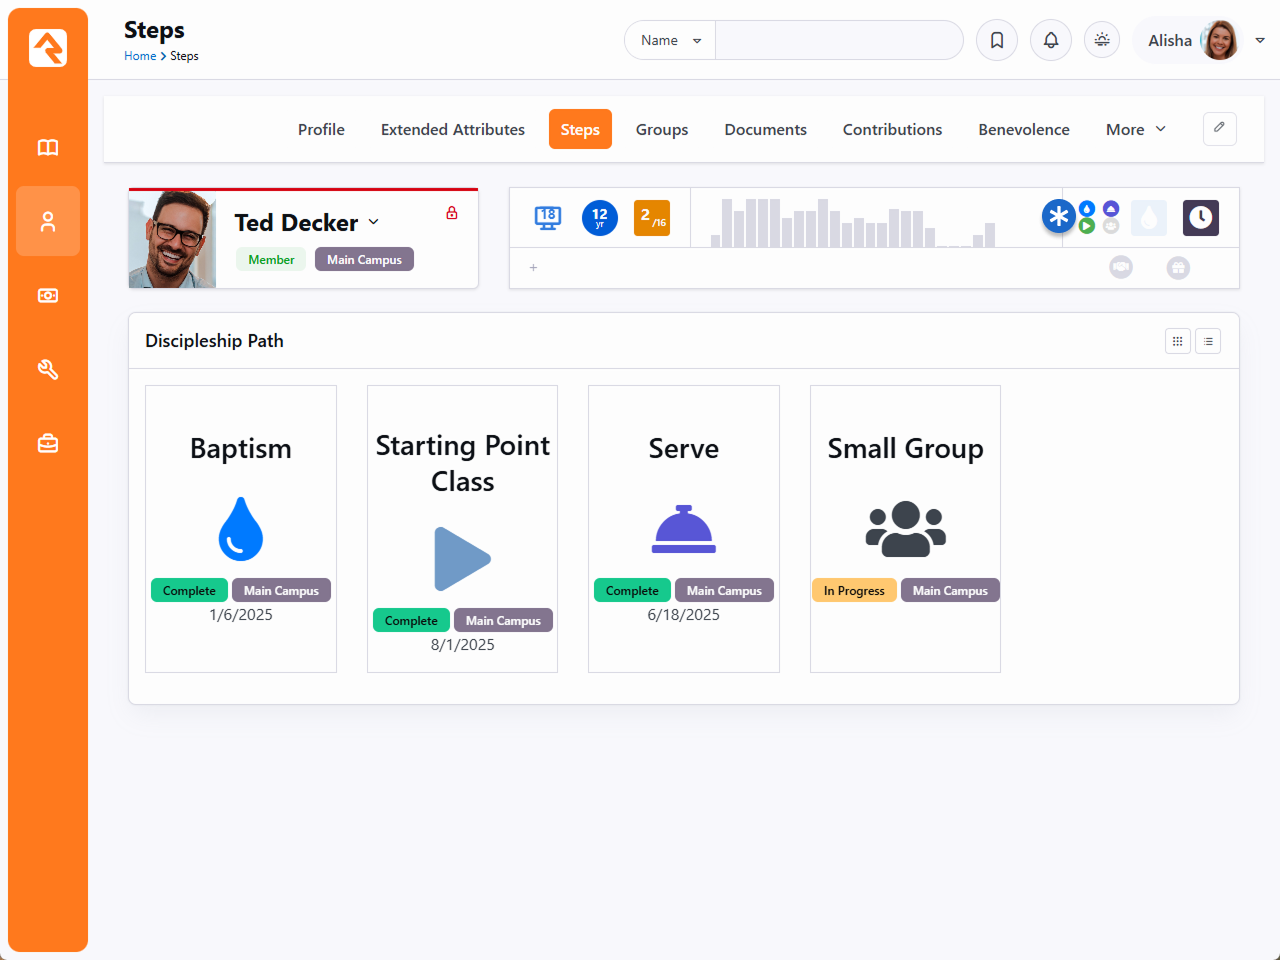Open the Small Group step card
The height and width of the screenshot is (960, 1280).
[905, 528]
